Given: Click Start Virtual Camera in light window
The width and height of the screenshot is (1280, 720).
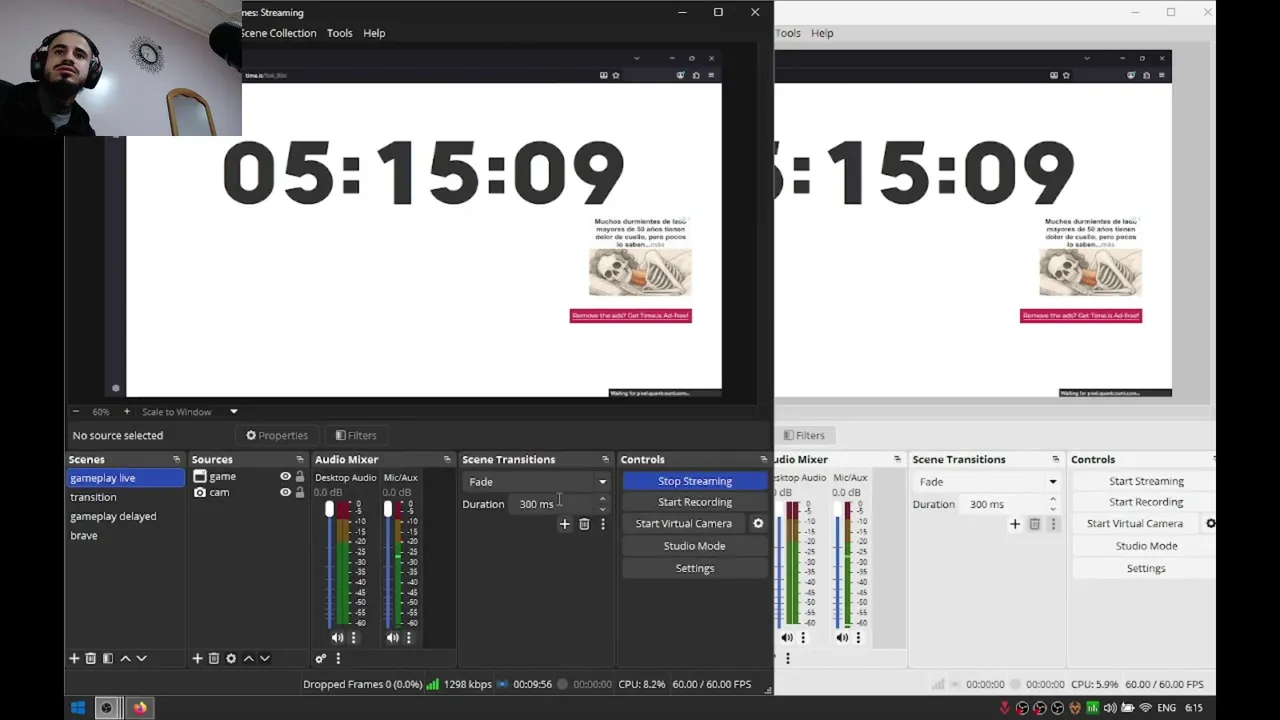Looking at the screenshot, I should tap(1134, 523).
